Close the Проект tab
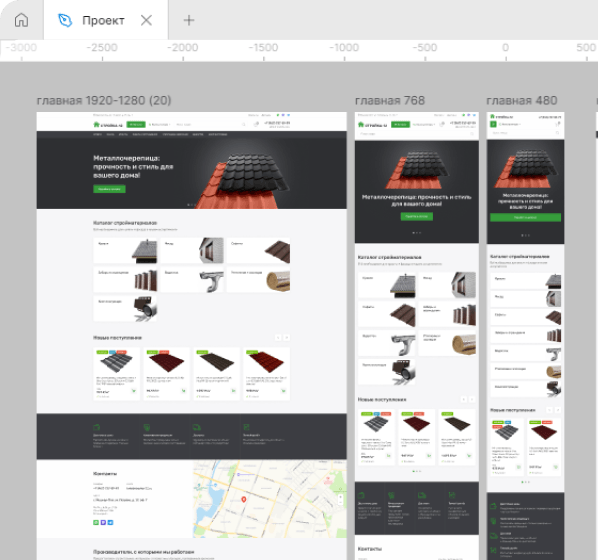598x560 pixels. pos(146,20)
